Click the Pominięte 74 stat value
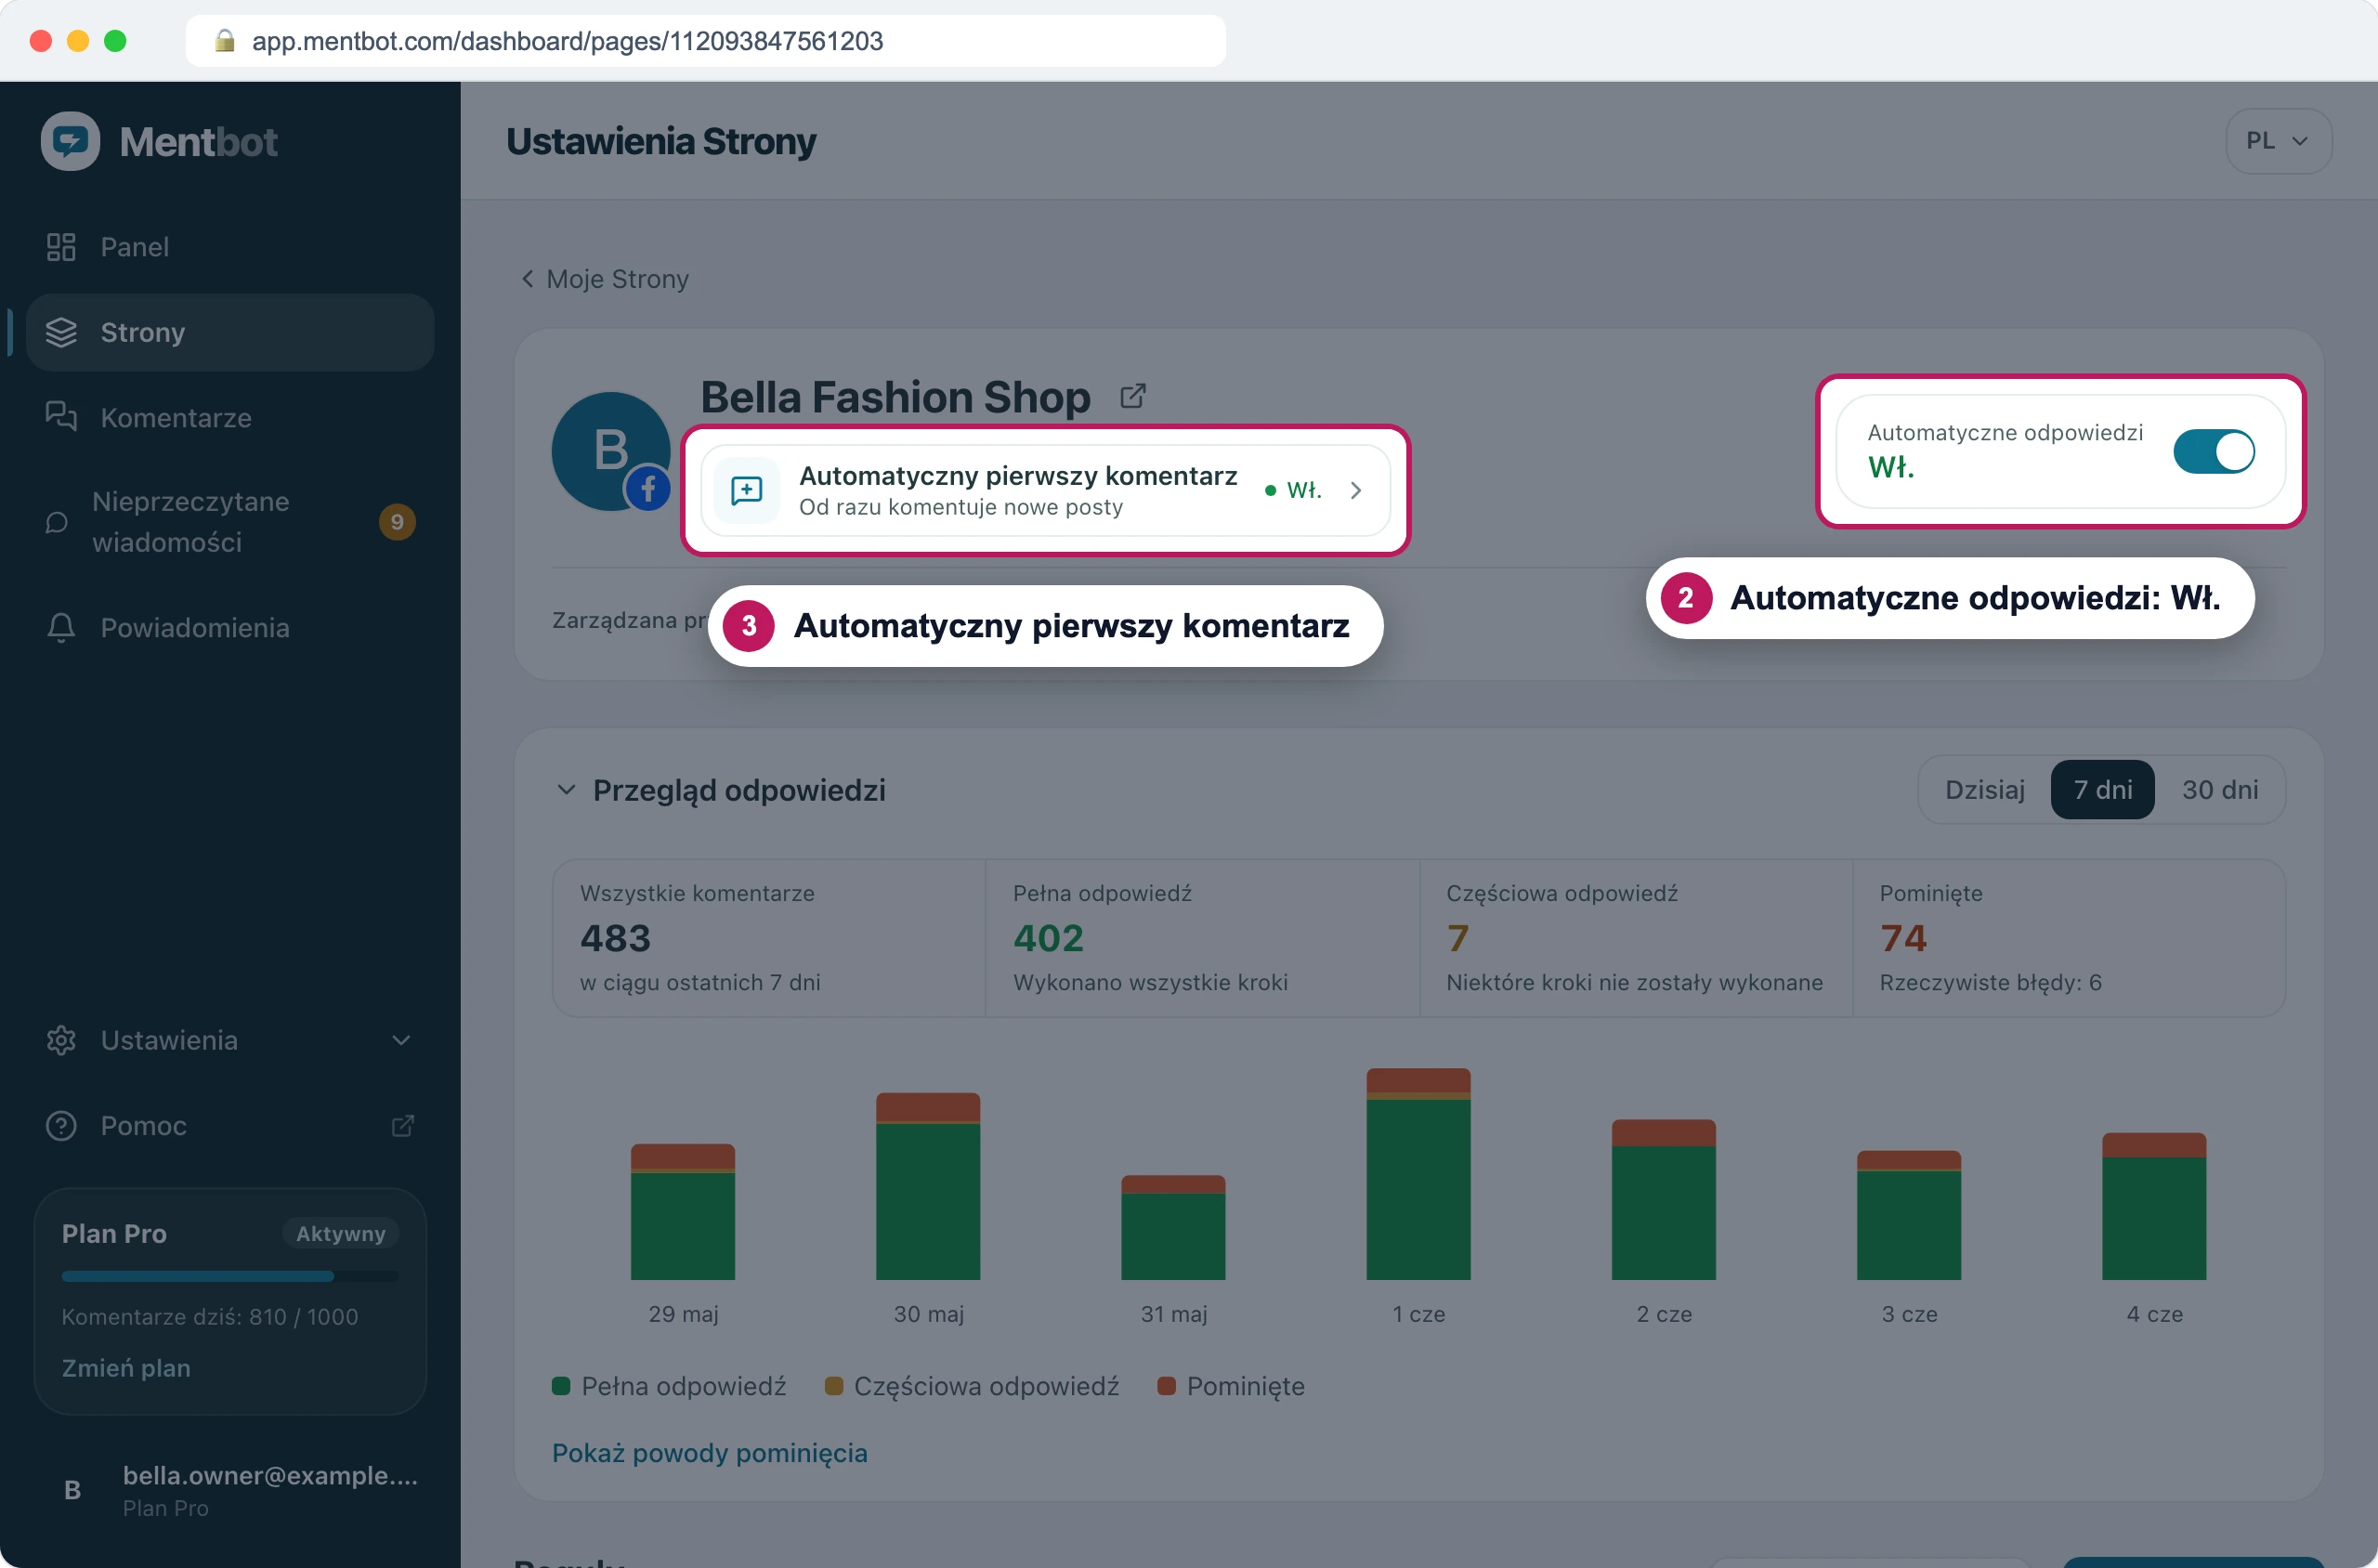 (1903, 938)
